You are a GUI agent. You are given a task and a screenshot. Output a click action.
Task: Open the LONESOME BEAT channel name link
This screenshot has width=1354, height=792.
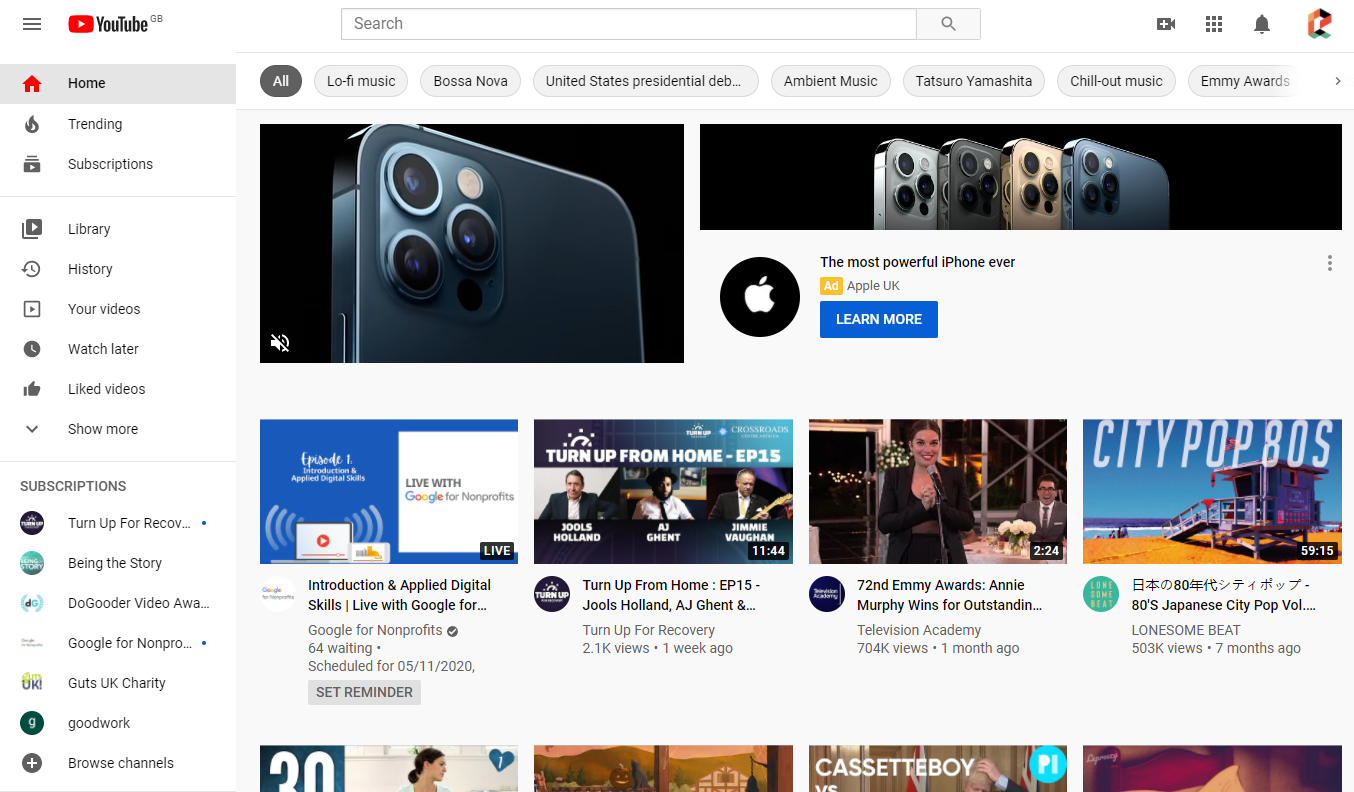point(1186,630)
